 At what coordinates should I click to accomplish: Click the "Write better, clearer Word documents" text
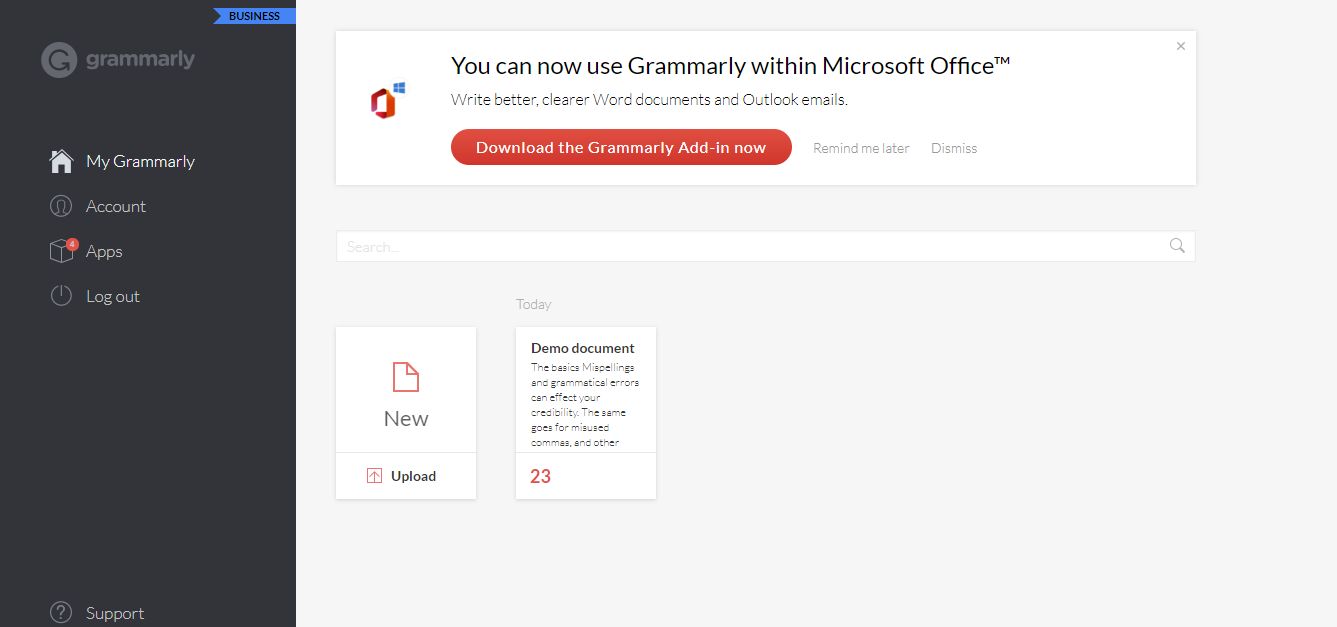coord(649,100)
